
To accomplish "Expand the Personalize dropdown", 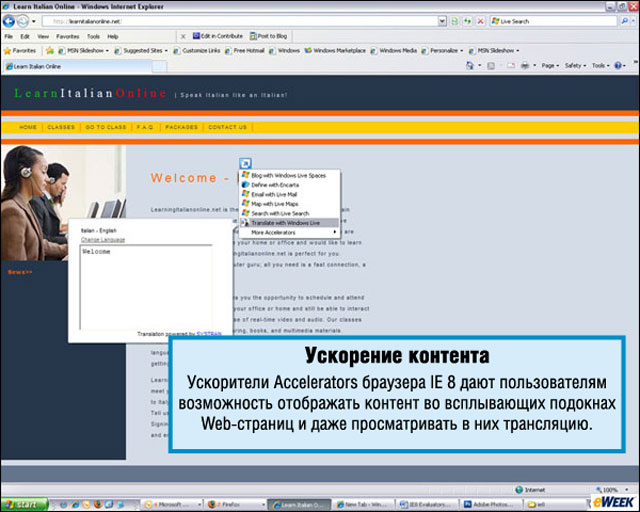I will click(462, 51).
